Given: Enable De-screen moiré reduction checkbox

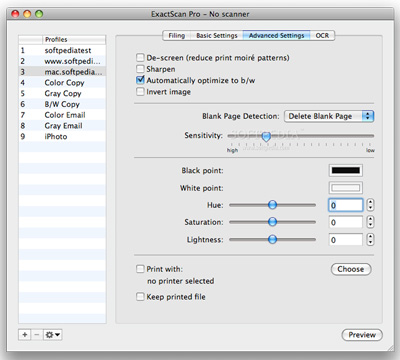Looking at the screenshot, I should [140, 58].
